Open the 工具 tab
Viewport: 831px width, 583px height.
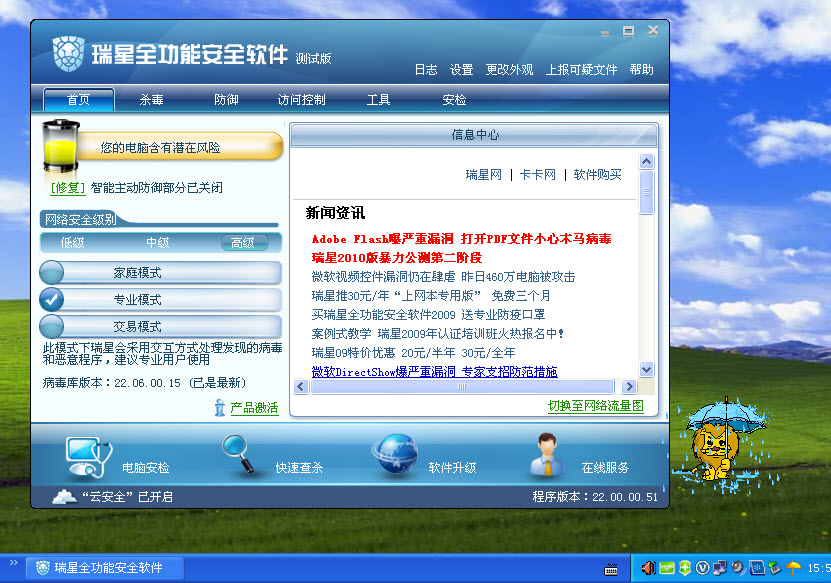pyautogui.click(x=378, y=100)
